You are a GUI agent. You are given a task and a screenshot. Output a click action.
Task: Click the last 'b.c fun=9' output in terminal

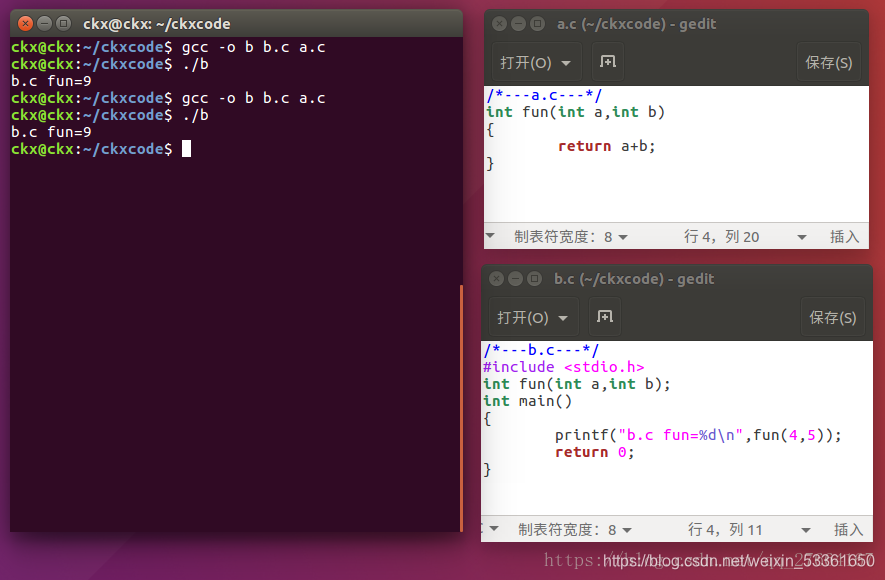tap(51, 132)
